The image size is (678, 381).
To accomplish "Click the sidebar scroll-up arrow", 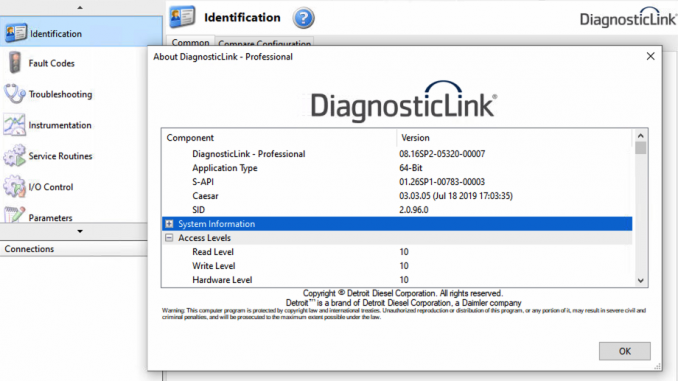I will pos(80,8).
